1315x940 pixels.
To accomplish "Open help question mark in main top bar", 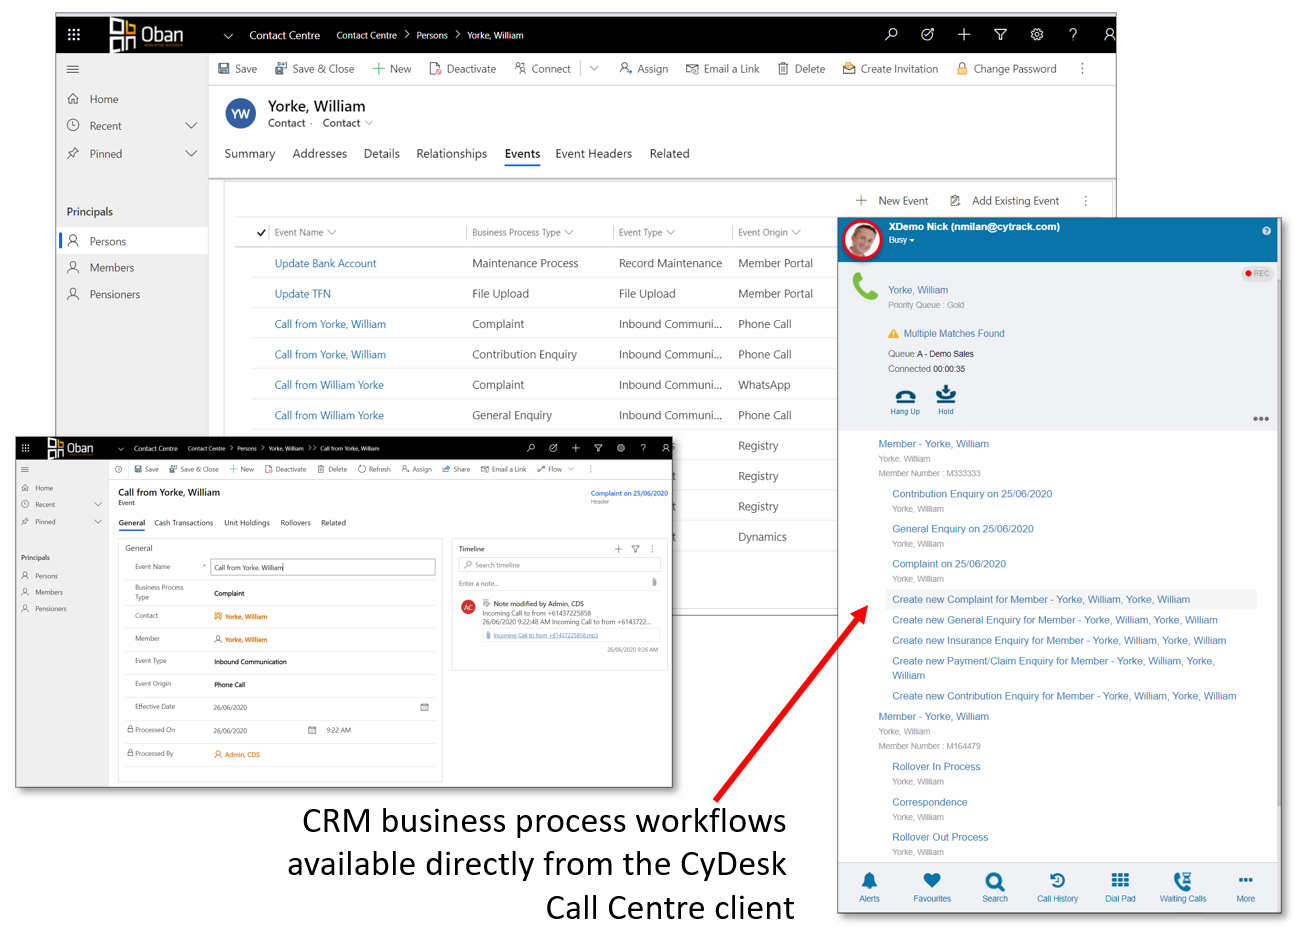I will tap(1073, 34).
